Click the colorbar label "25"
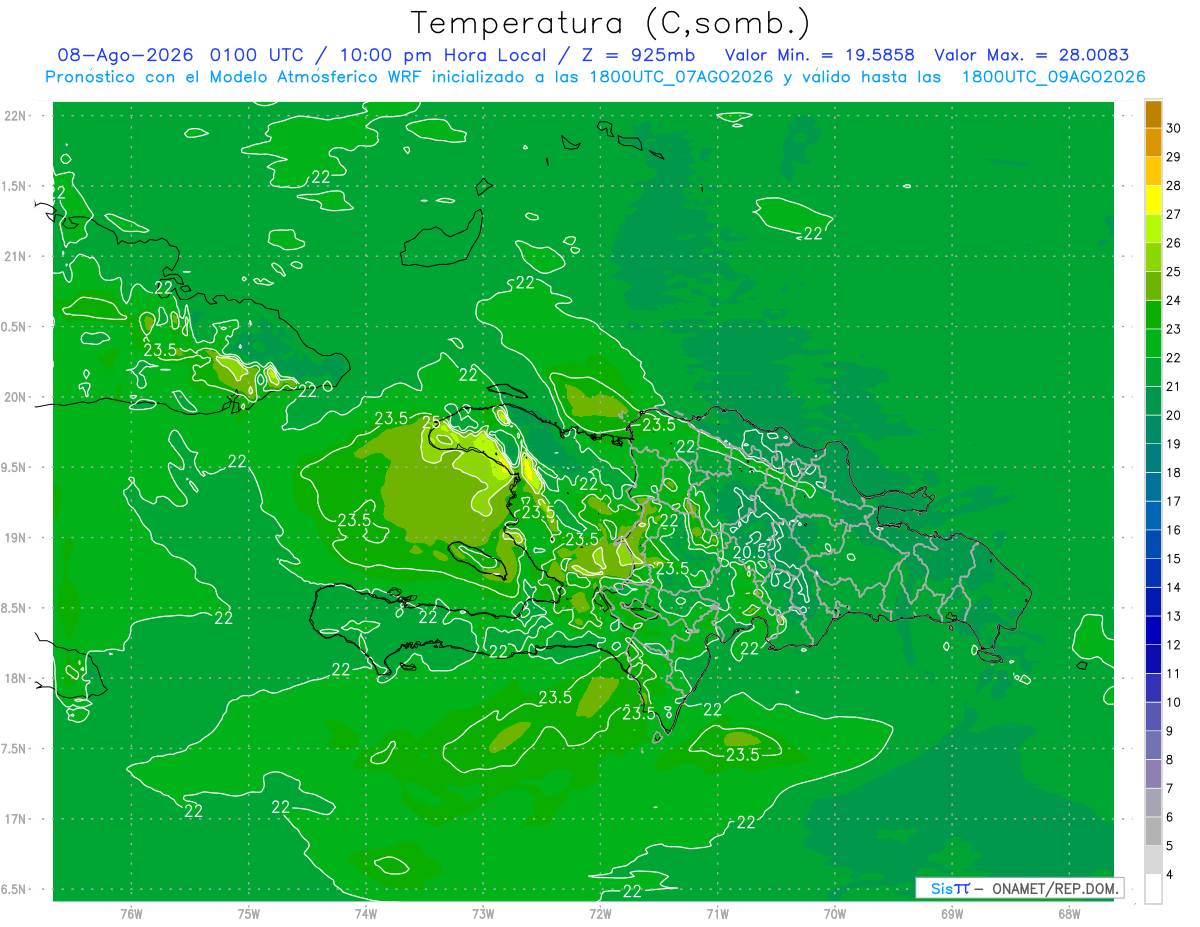This screenshot has height=927, width=1200. 1174,272
